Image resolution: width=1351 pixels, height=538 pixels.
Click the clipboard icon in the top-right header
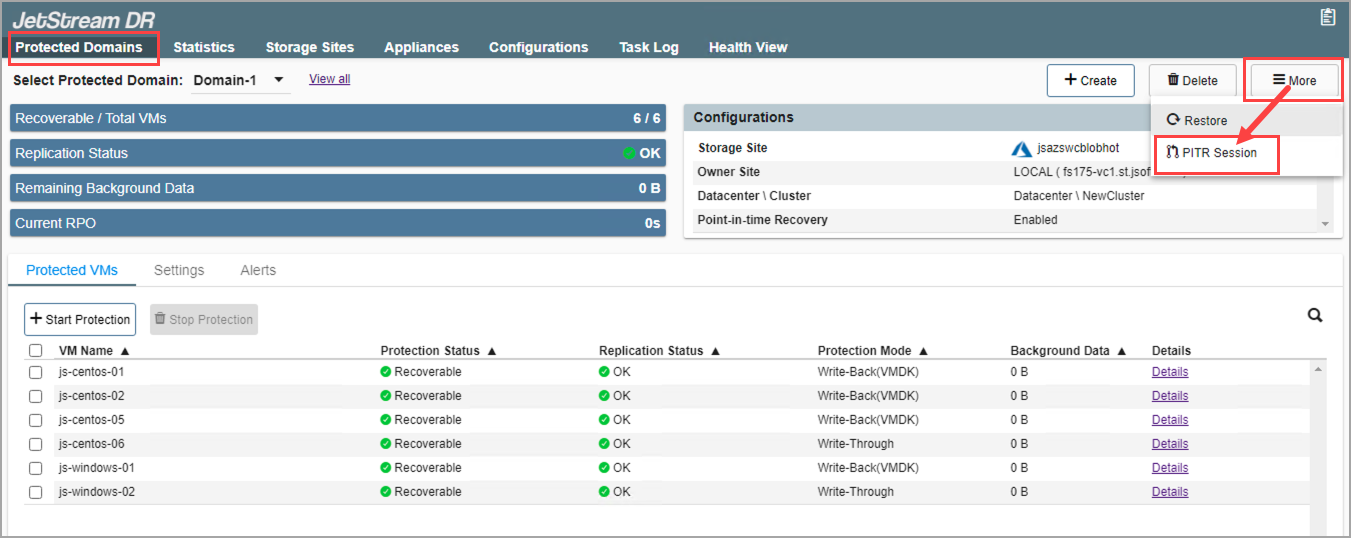click(1327, 17)
